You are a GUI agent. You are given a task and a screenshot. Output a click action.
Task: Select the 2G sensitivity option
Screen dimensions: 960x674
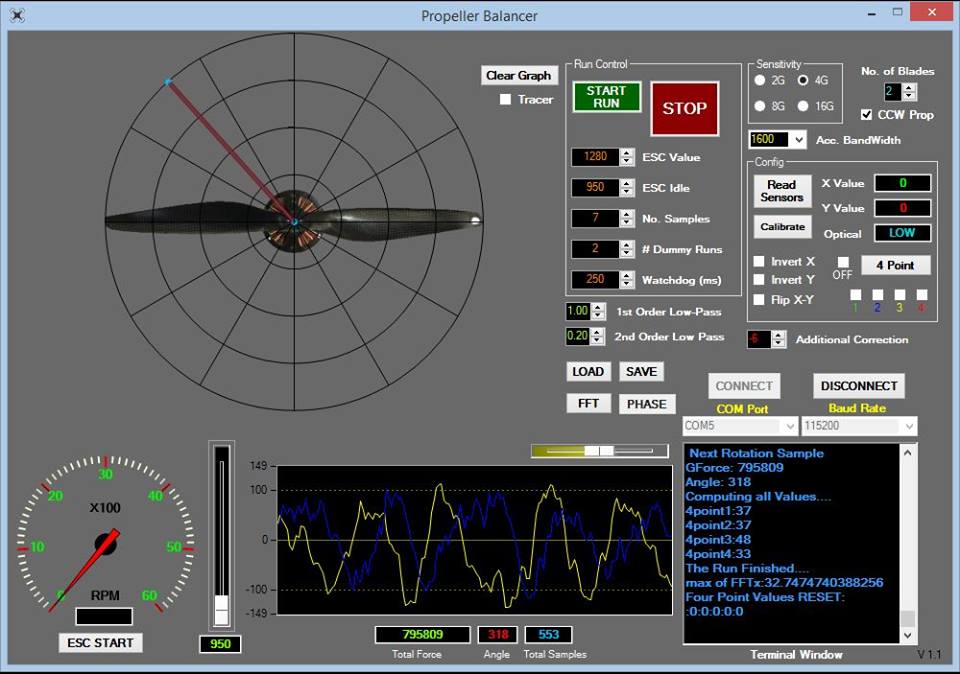pyautogui.click(x=761, y=80)
